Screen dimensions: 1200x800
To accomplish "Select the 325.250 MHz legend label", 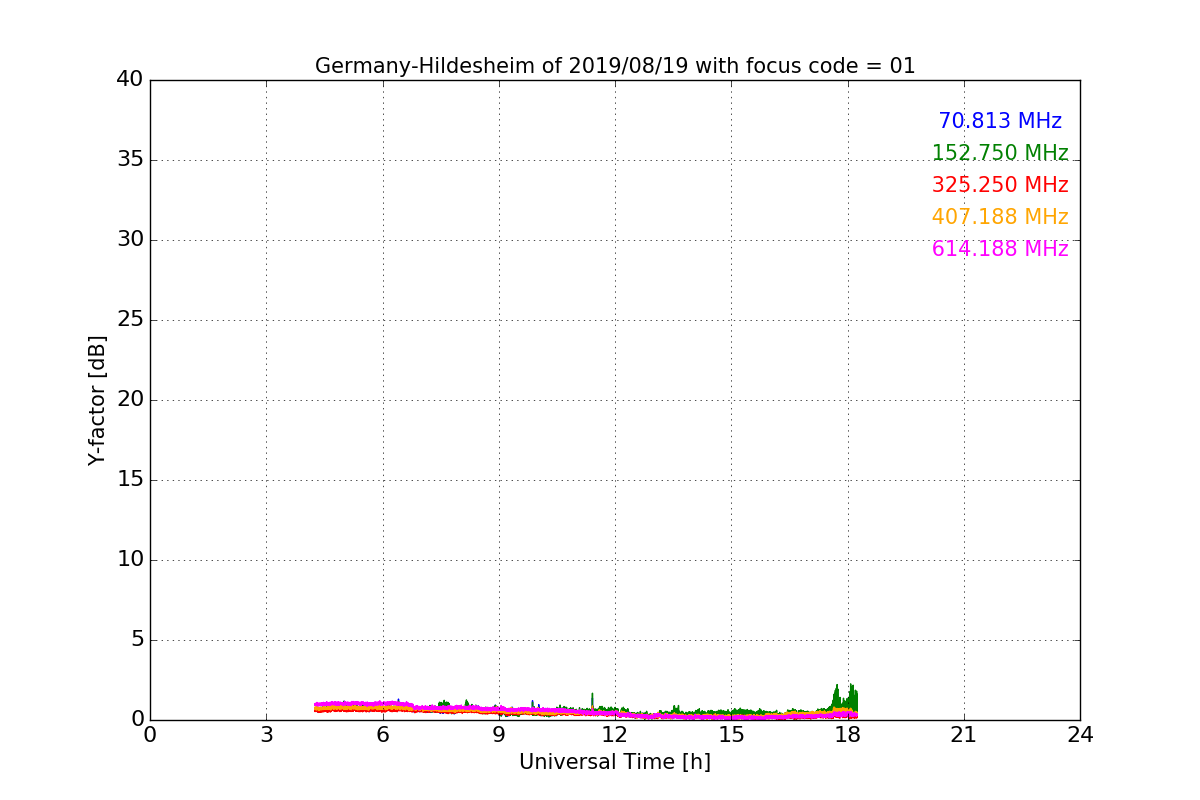I will (1000, 185).
